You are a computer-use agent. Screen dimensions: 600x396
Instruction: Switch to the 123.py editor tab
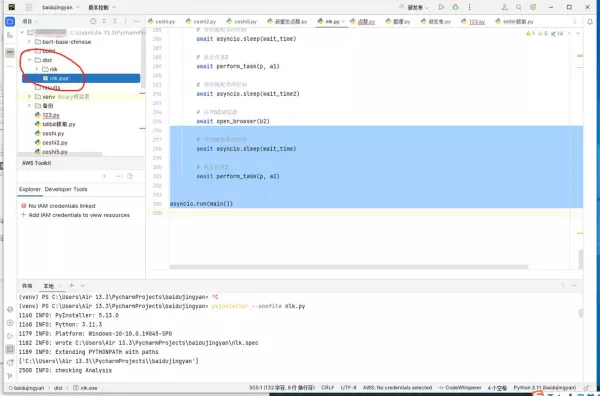pyautogui.click(x=473, y=21)
